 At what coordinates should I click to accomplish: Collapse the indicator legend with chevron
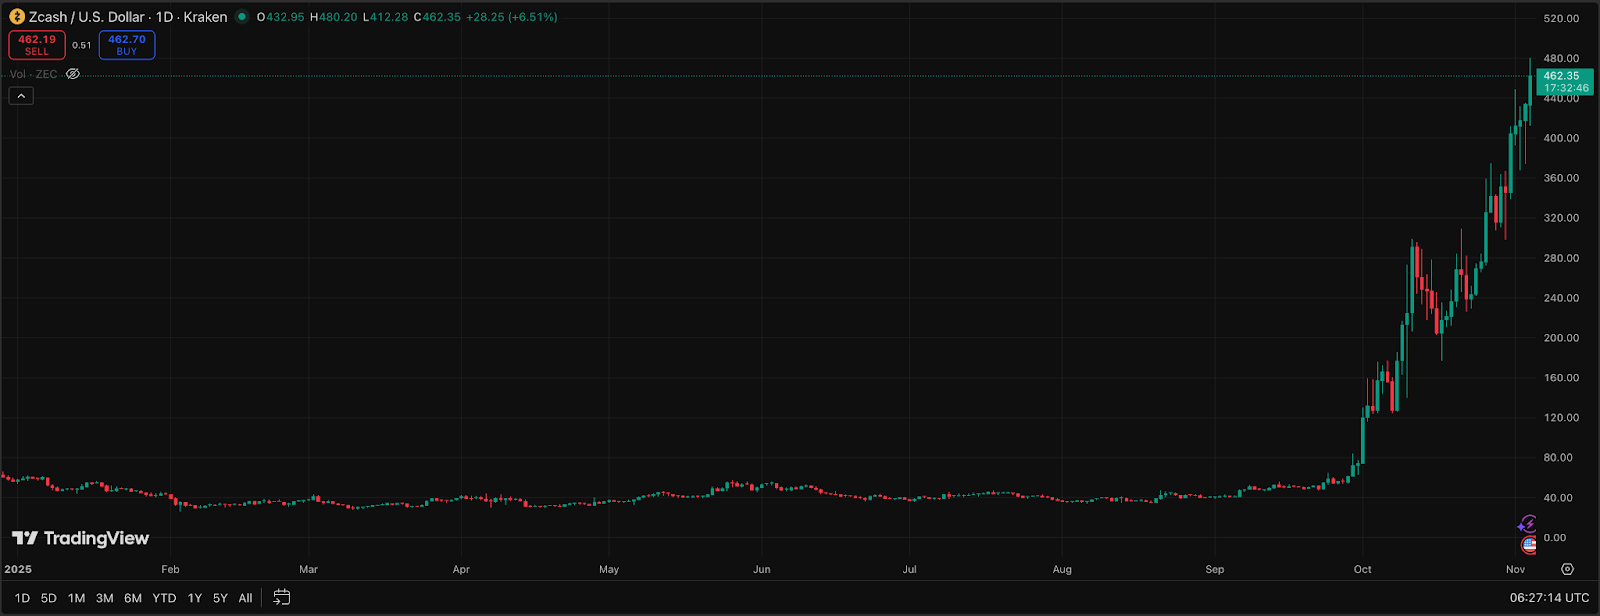tap(21, 96)
